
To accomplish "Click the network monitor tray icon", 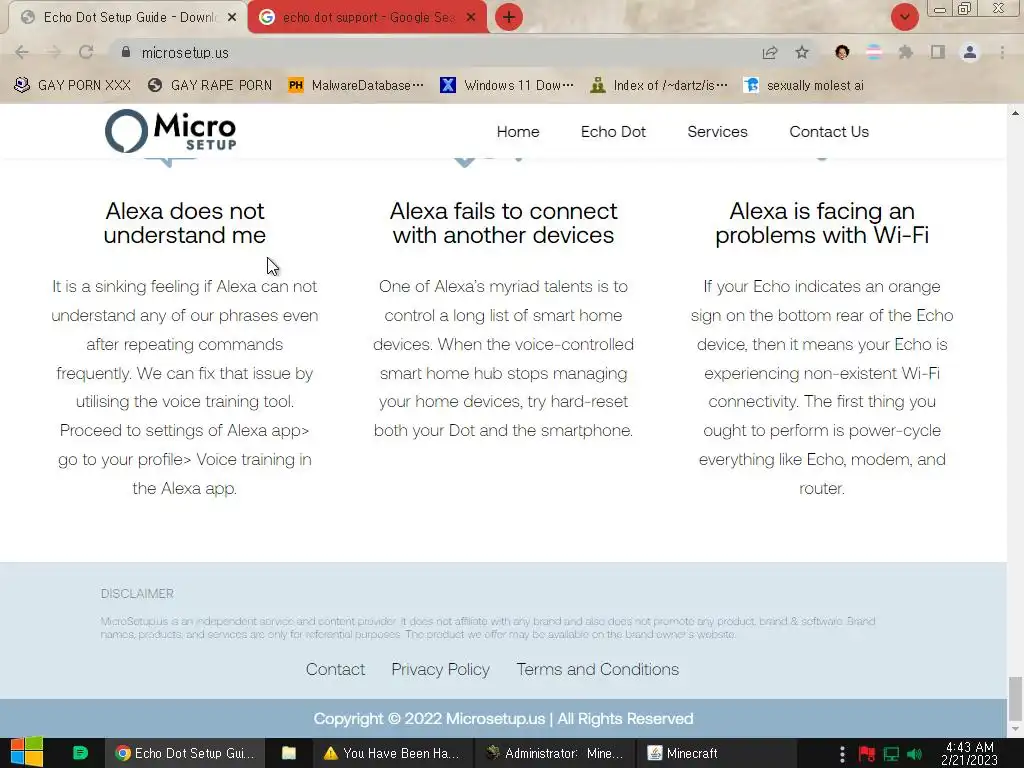I will coord(891,754).
